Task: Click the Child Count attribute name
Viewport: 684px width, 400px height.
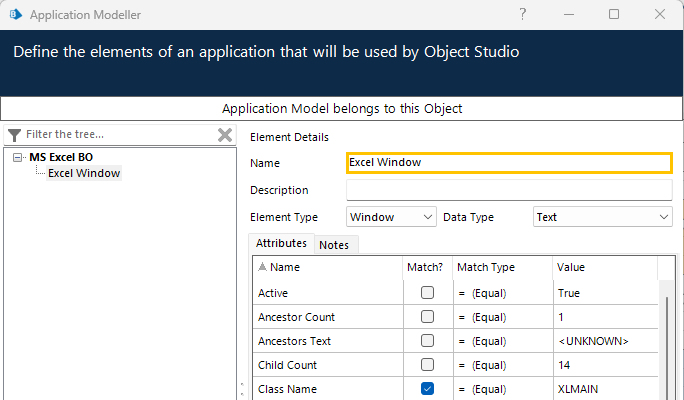Action: pyautogui.click(x=328, y=365)
